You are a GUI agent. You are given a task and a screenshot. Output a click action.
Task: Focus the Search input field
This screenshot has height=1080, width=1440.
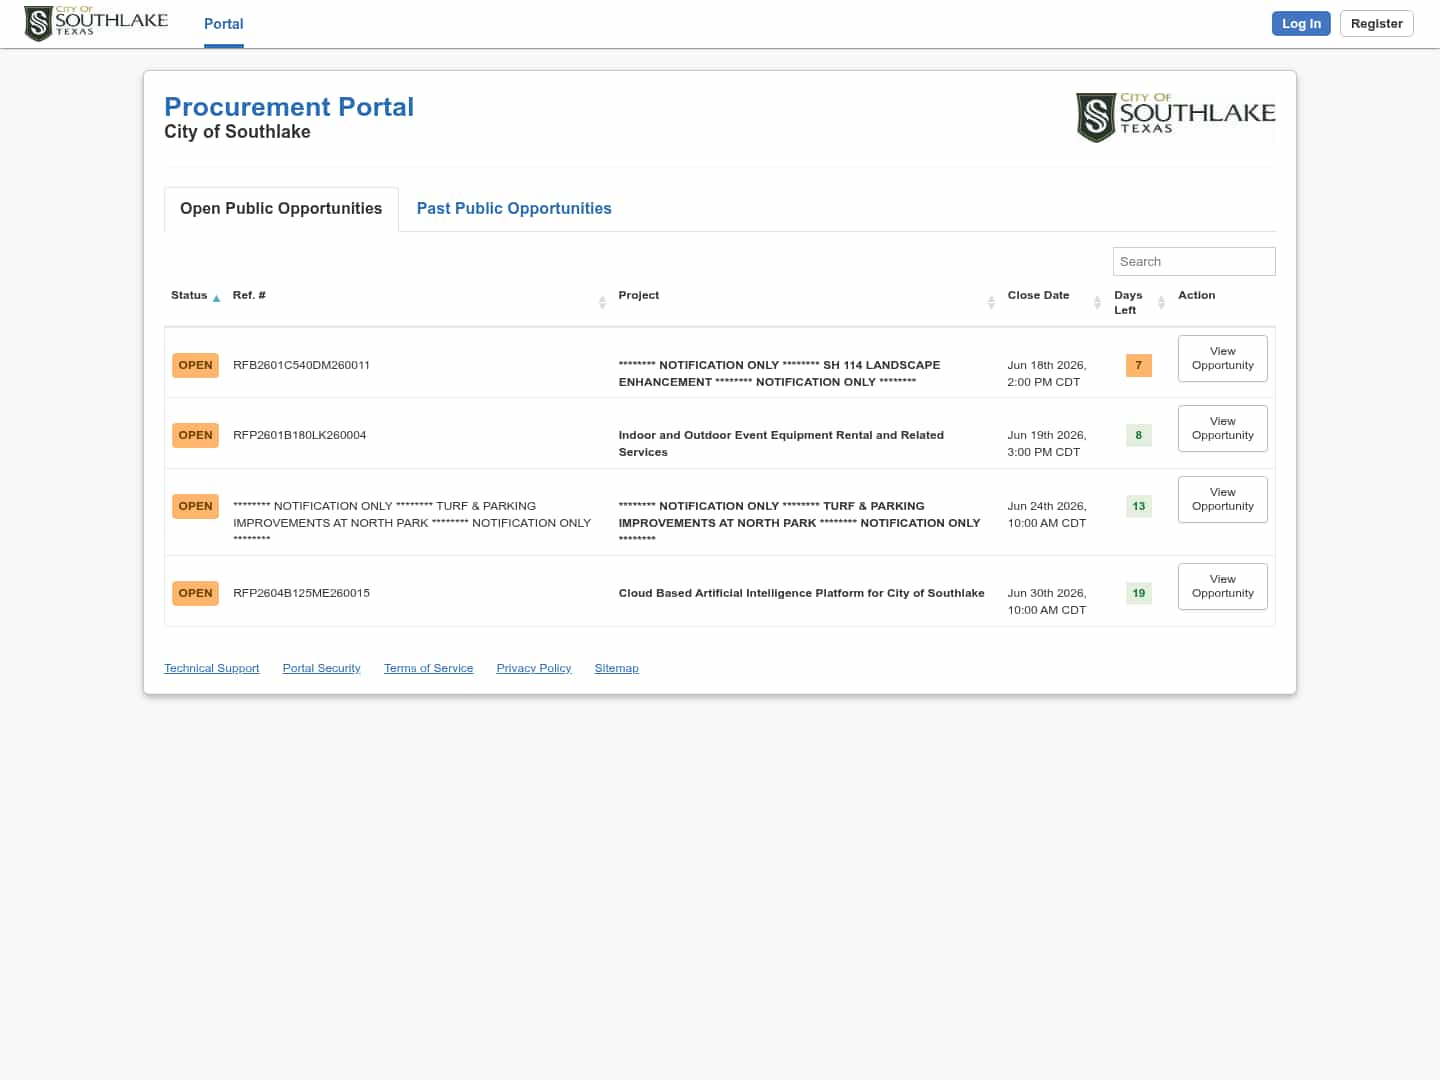pos(1194,261)
